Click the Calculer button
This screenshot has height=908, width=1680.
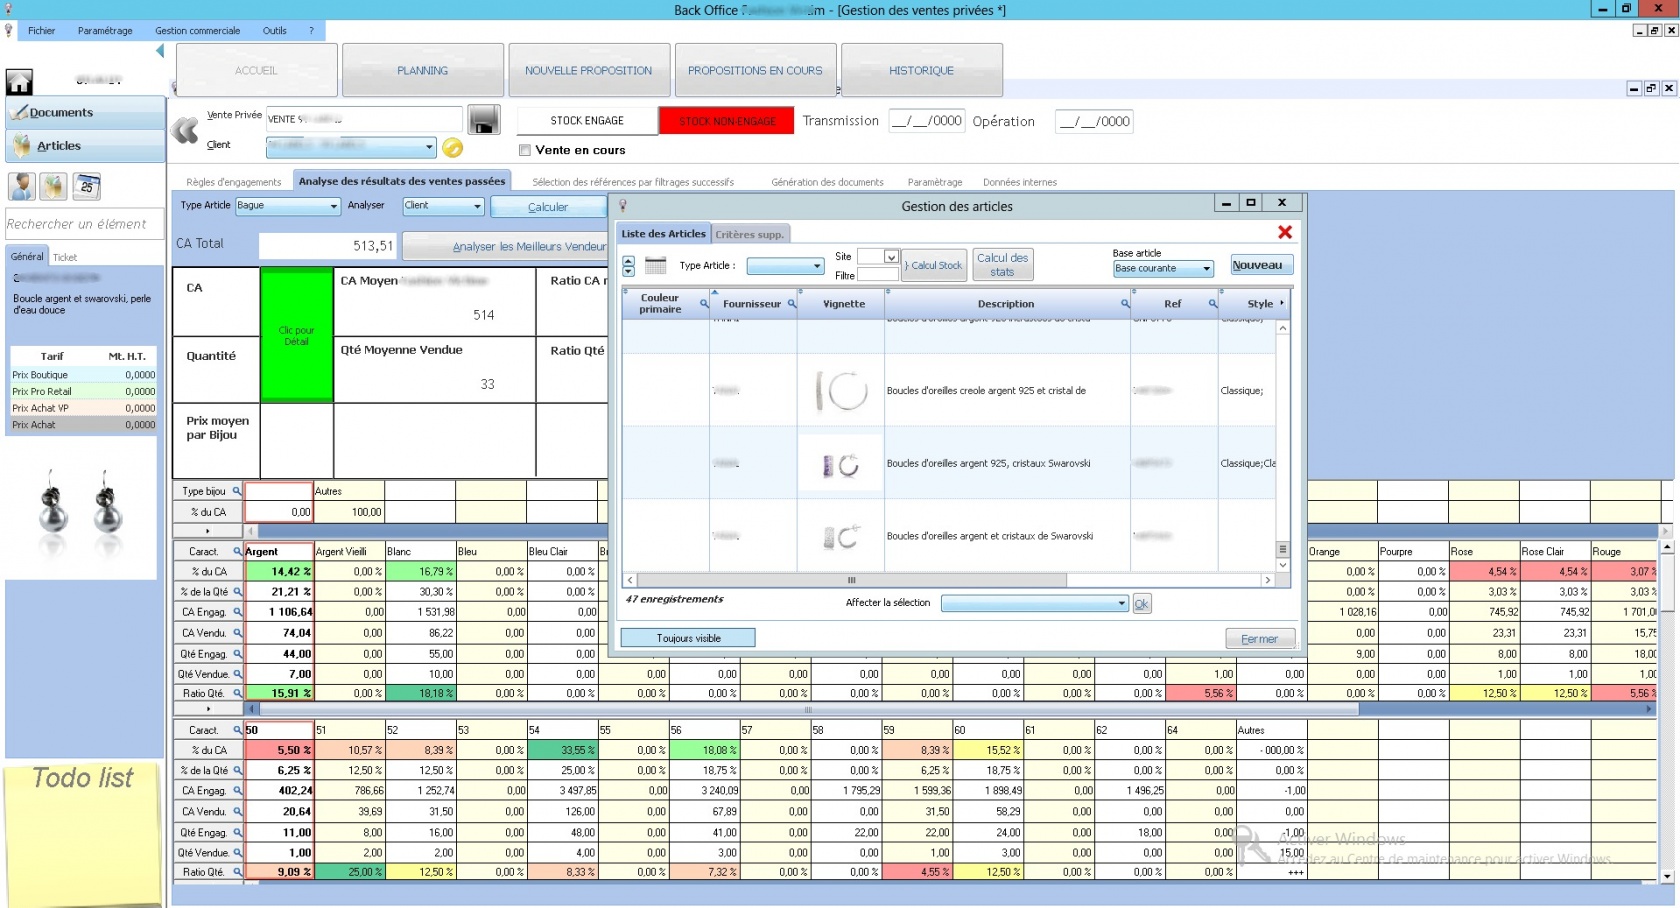coord(548,207)
